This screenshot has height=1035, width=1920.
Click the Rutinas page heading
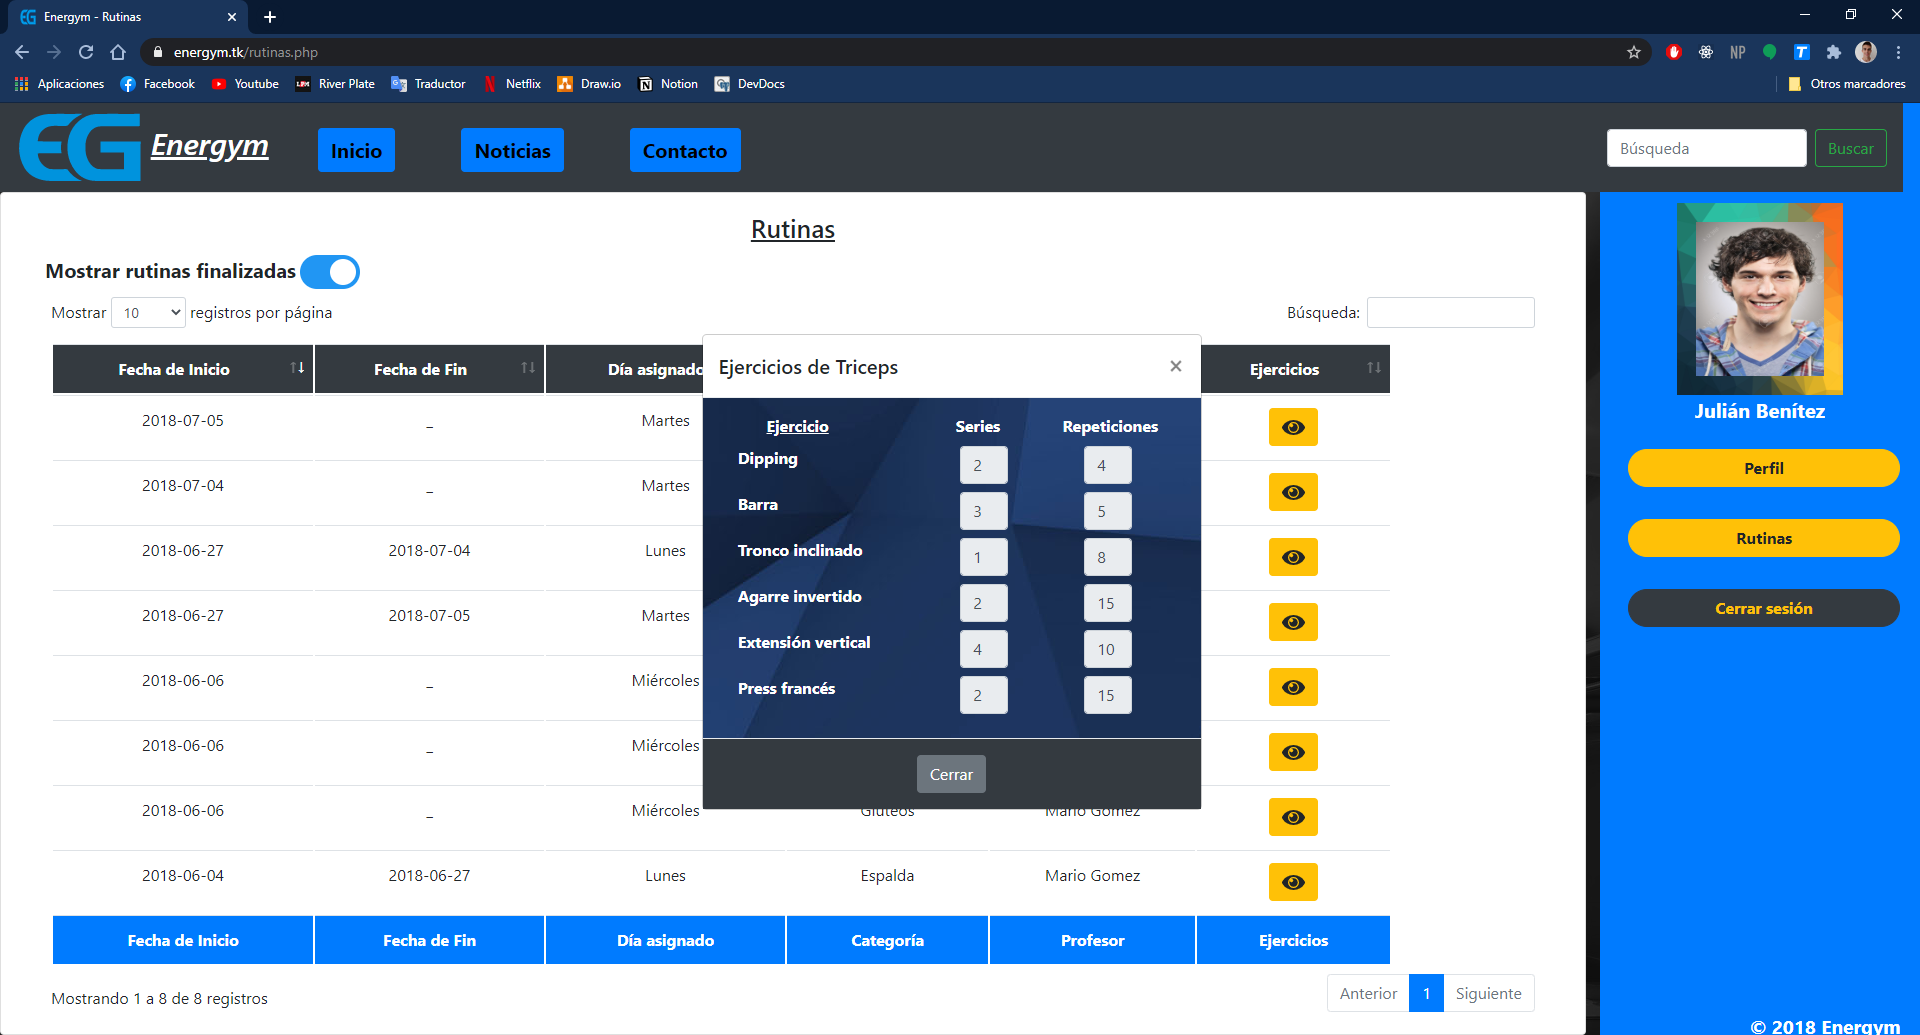(792, 229)
